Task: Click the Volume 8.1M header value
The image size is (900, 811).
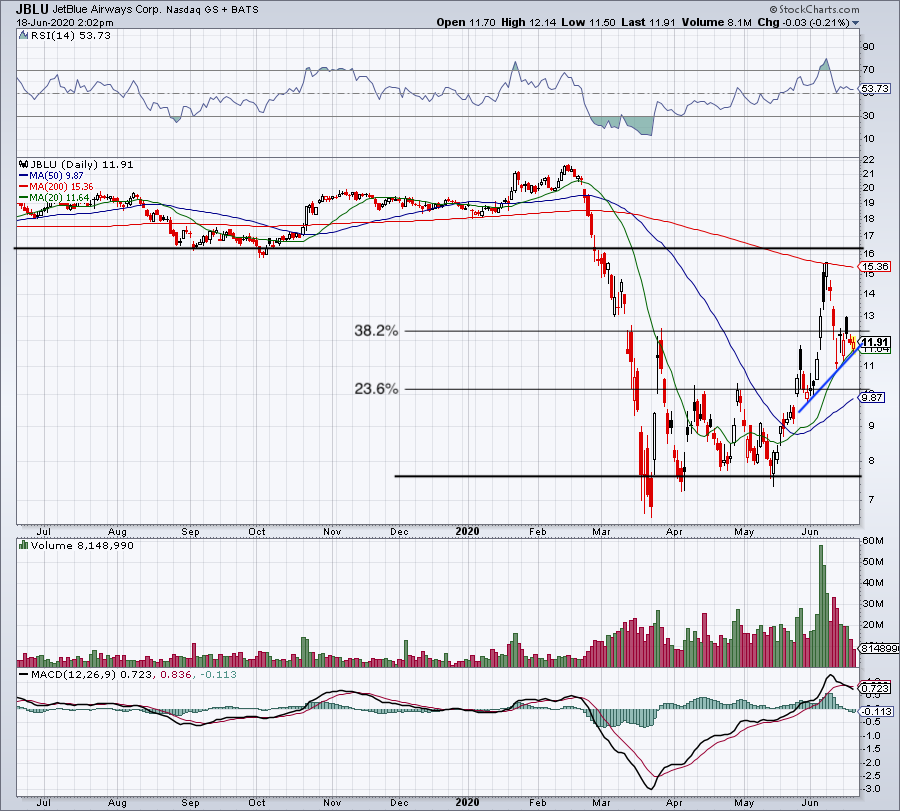Action: (x=716, y=22)
